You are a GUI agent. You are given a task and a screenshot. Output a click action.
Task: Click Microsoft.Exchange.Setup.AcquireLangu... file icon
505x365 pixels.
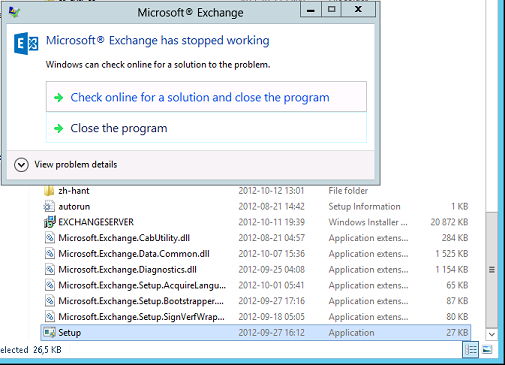point(49,285)
